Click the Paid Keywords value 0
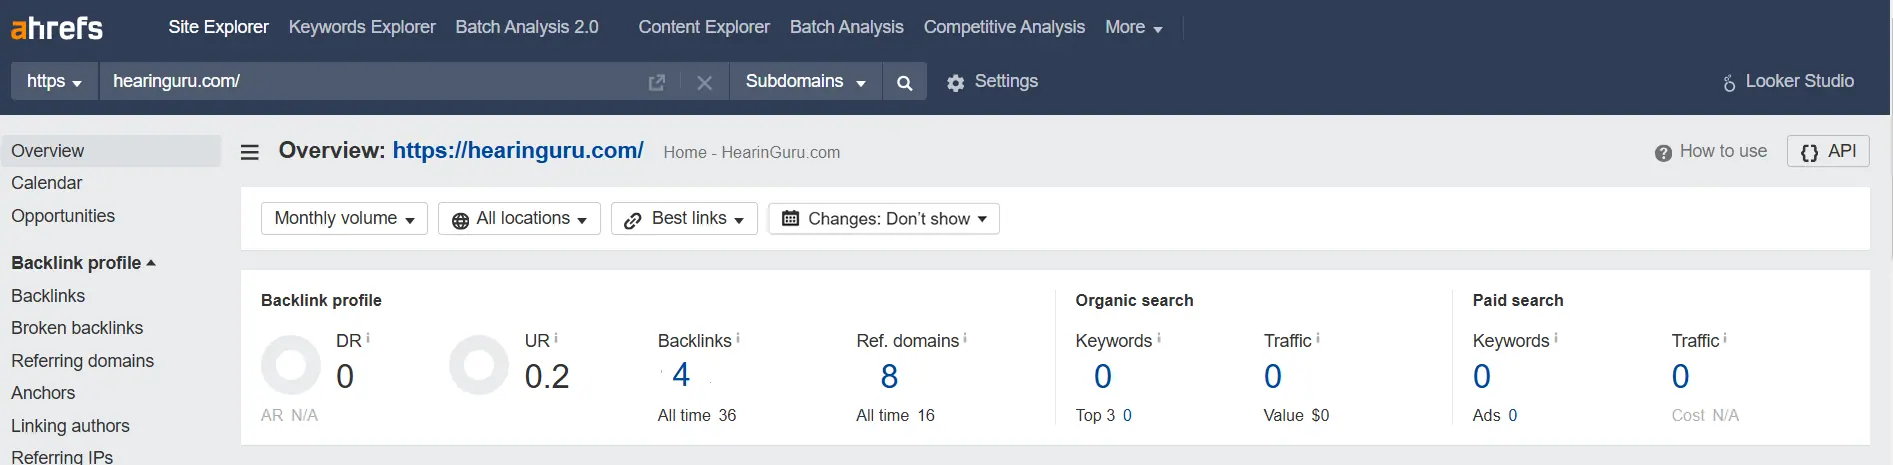Screen dimensions: 1893x465 click(1482, 376)
